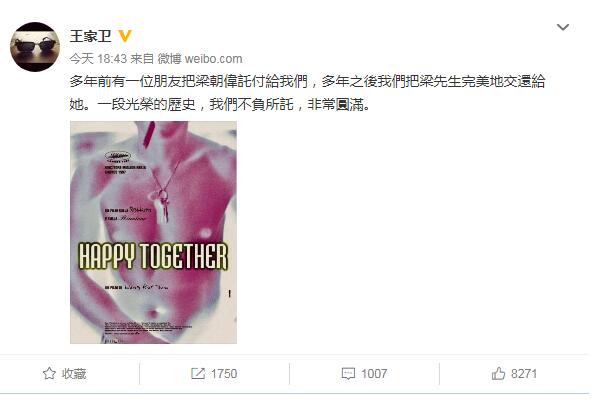Open comments via the speech bubble icon

(348, 373)
